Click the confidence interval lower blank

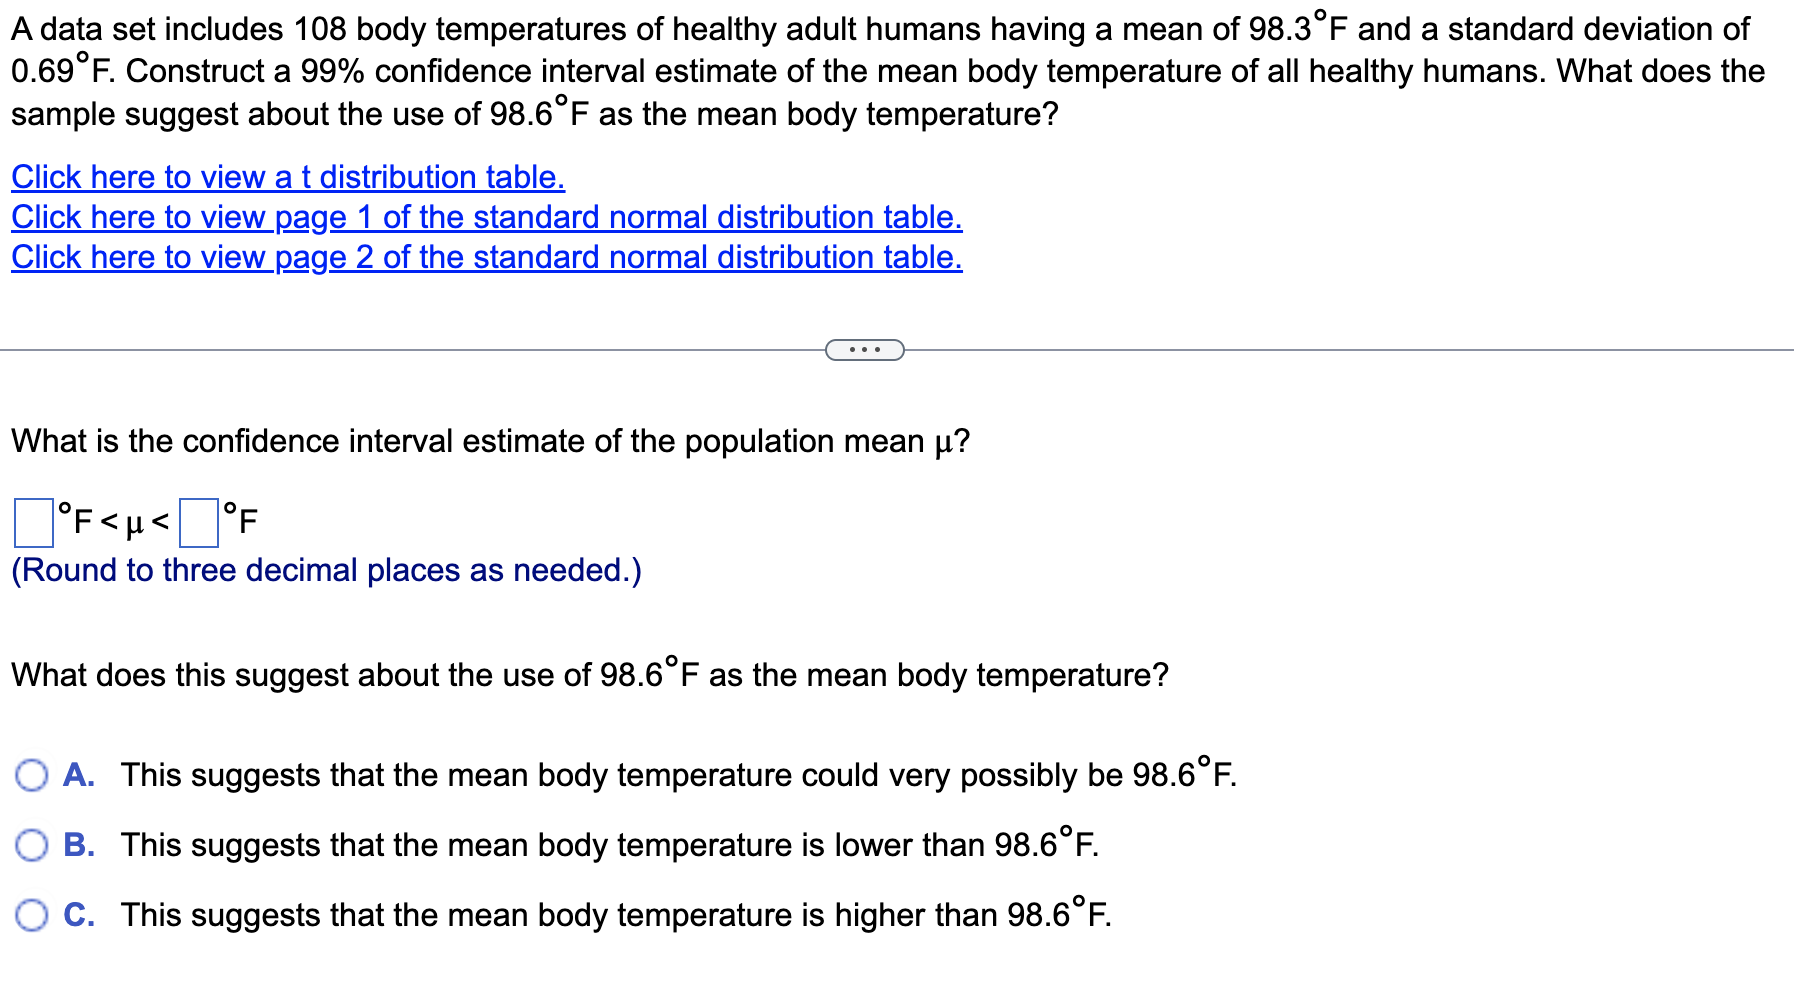pyautogui.click(x=33, y=521)
